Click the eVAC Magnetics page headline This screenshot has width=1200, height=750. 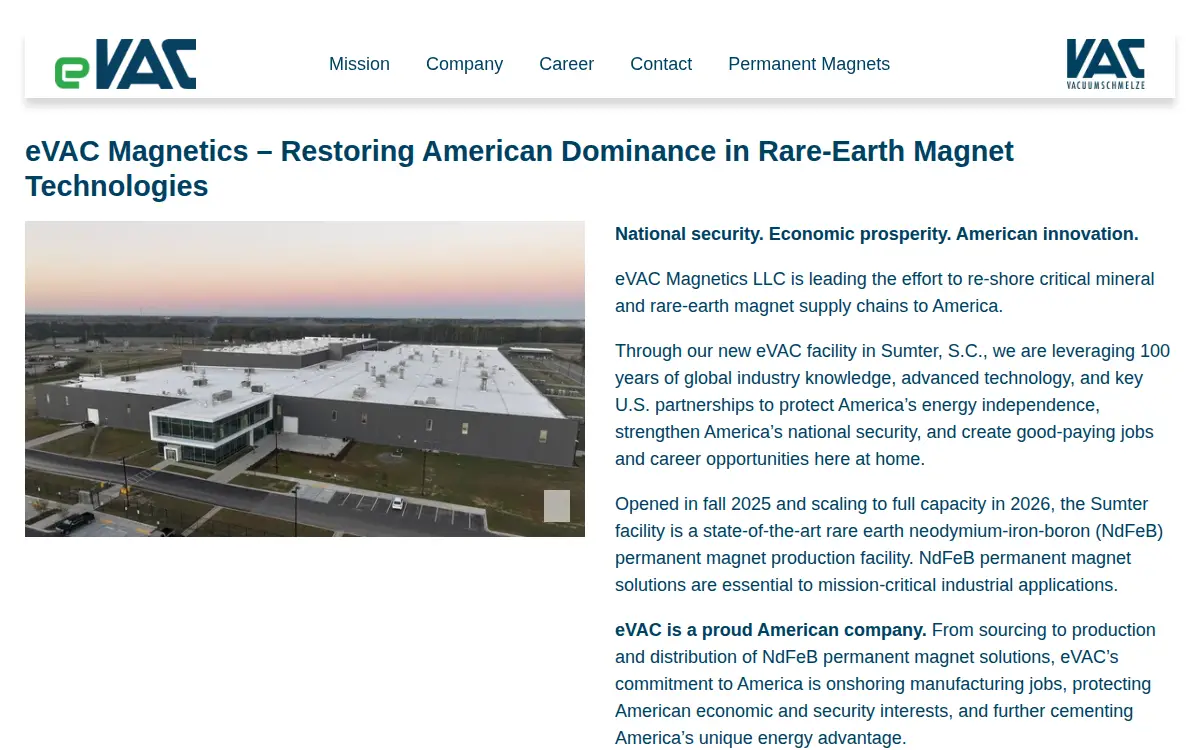click(519, 168)
